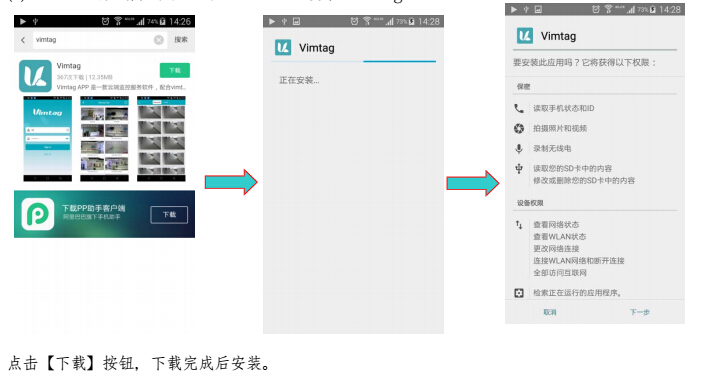Tap the USB icon by SD卡 permission
701x382 pixels.
519,169
